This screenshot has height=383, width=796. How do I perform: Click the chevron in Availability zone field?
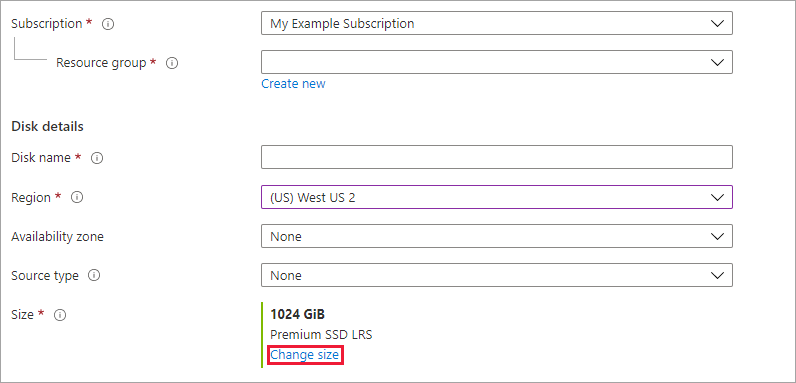[717, 236]
